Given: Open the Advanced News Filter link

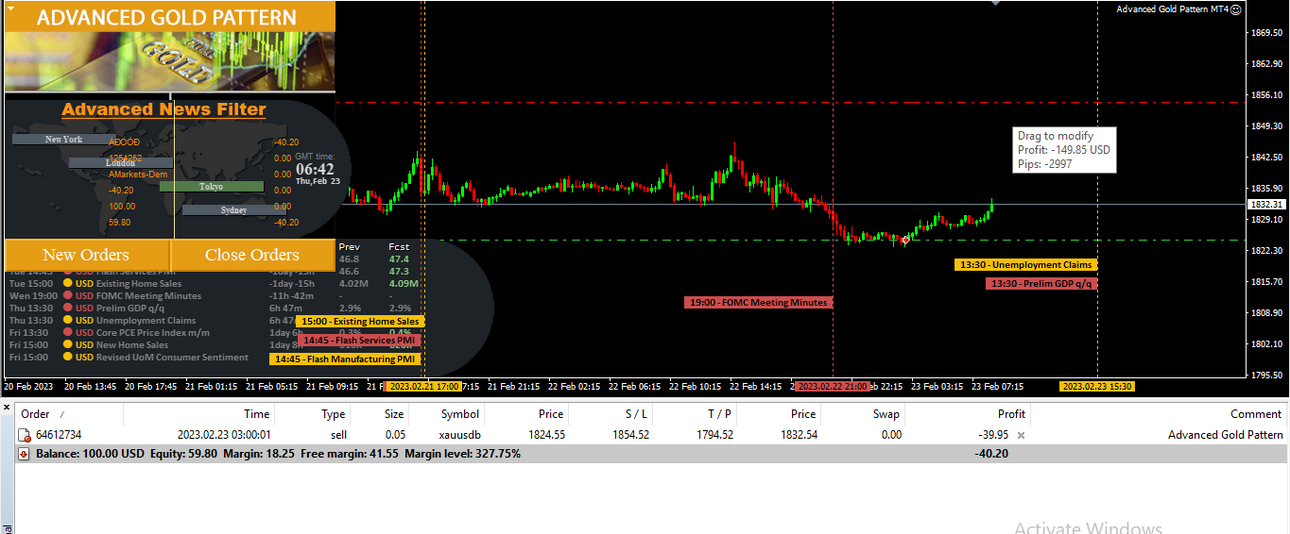Looking at the screenshot, I should coord(164,110).
